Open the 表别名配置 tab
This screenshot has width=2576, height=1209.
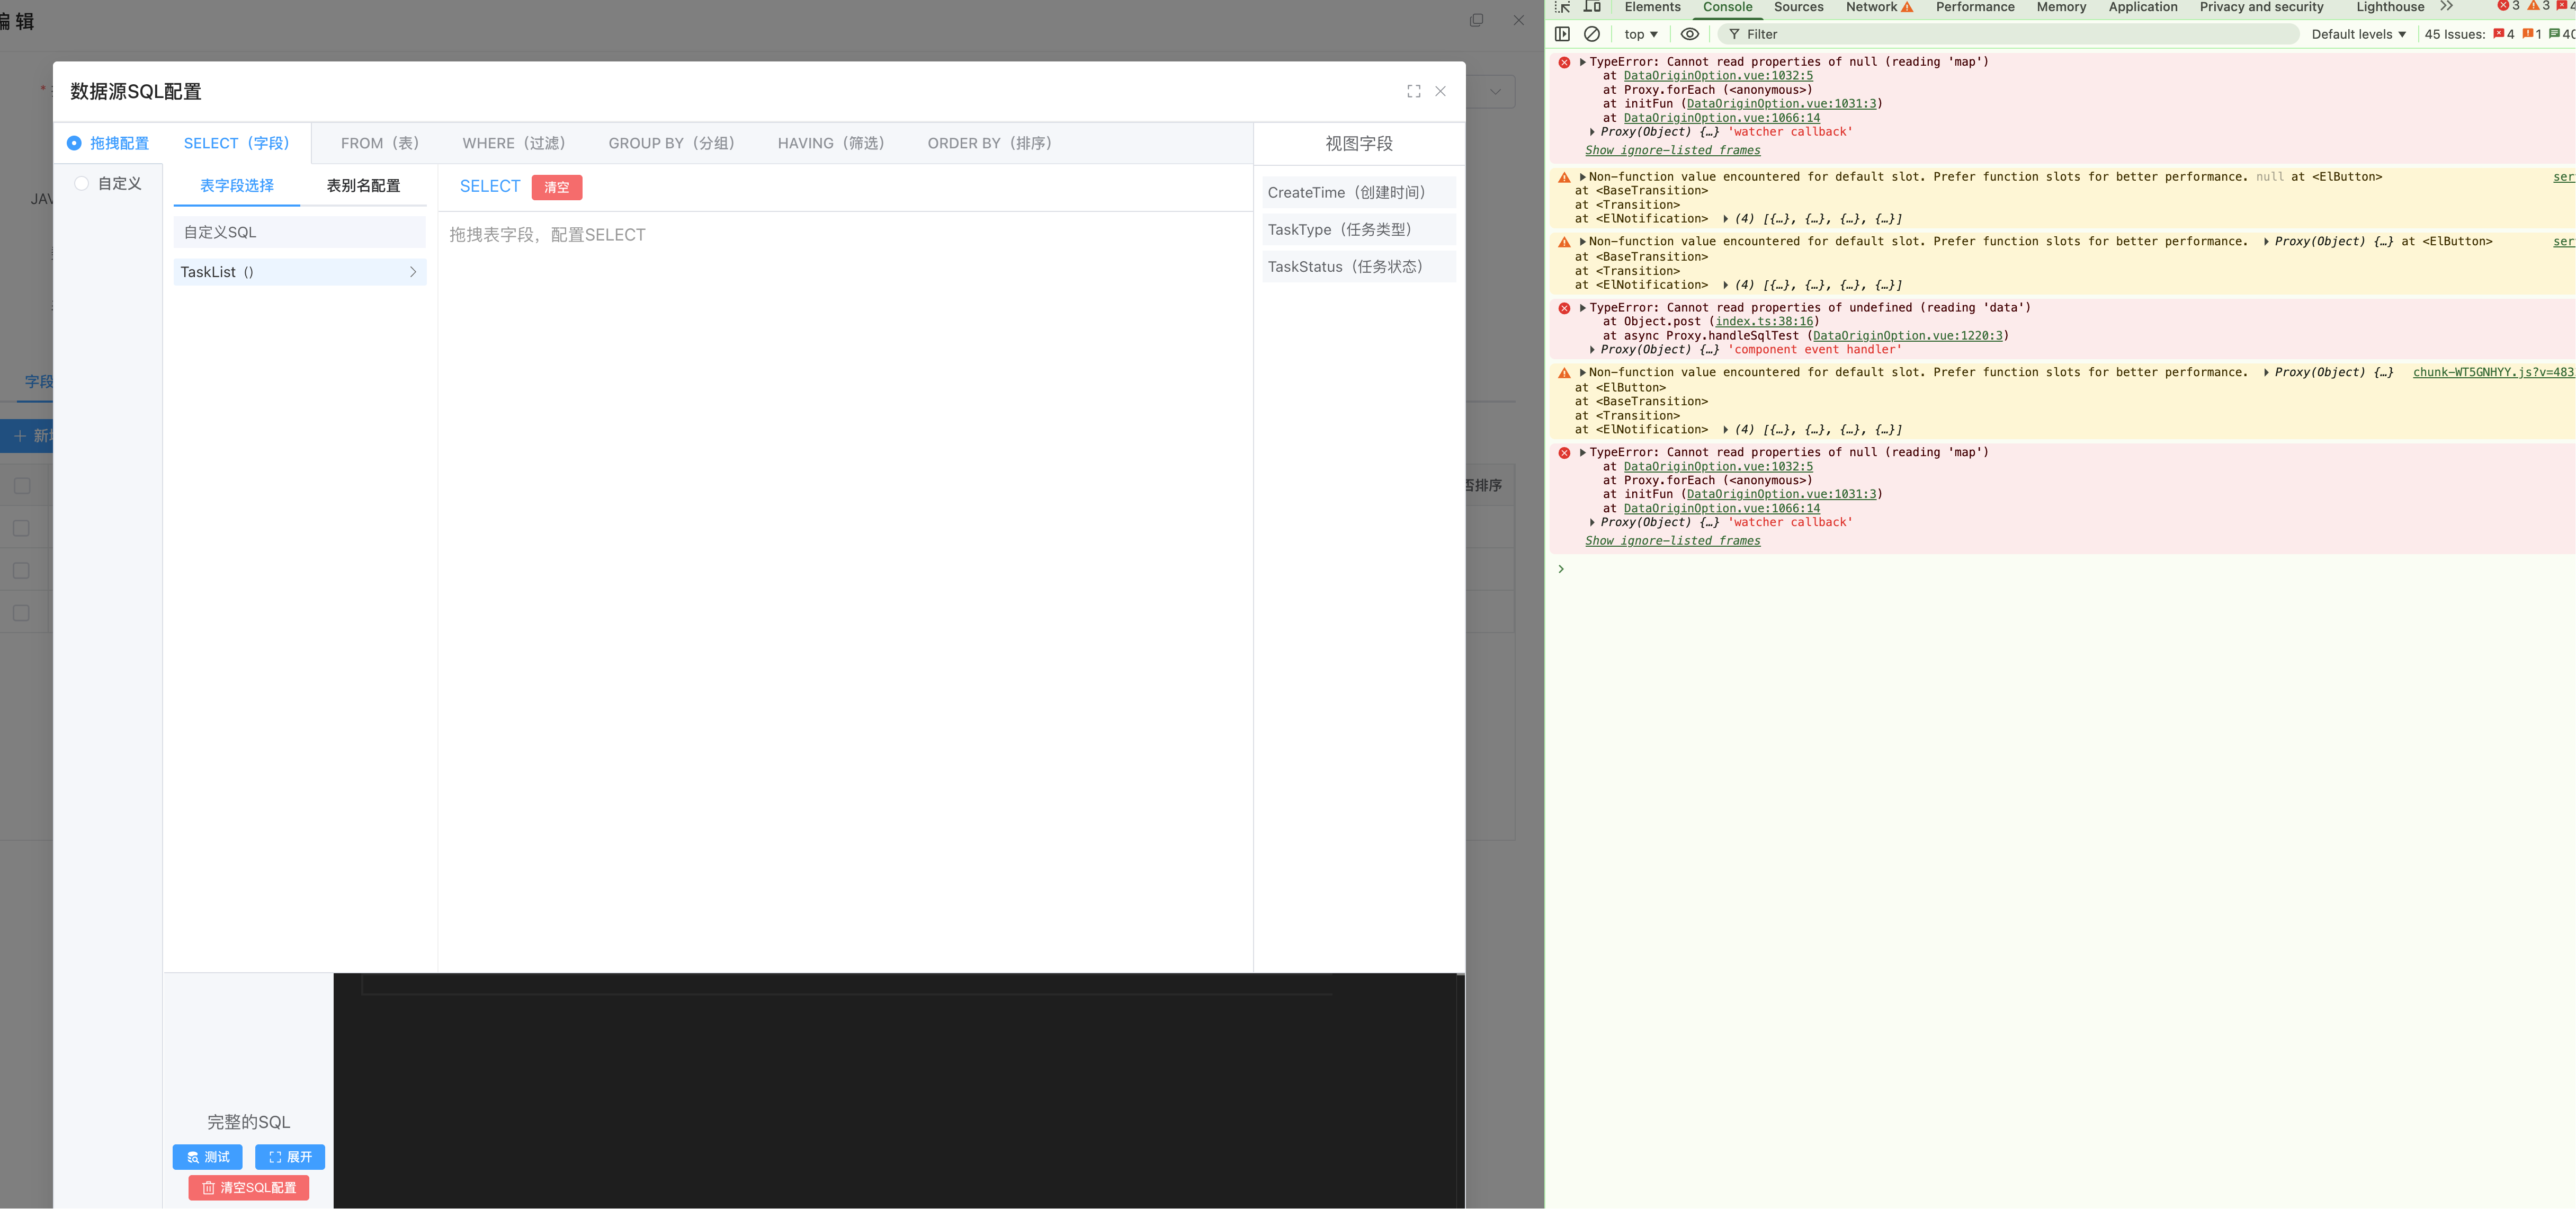click(363, 186)
